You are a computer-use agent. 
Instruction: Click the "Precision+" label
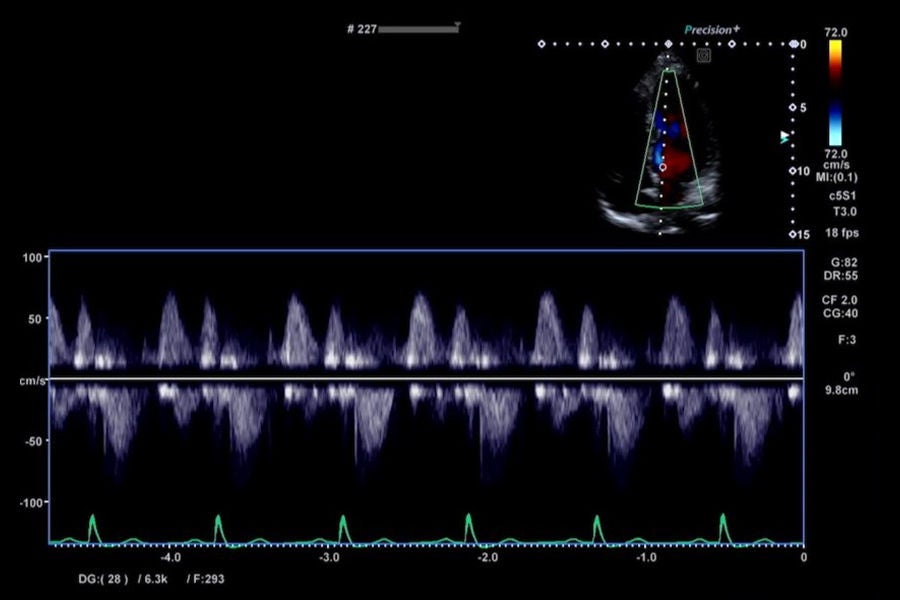(x=712, y=30)
